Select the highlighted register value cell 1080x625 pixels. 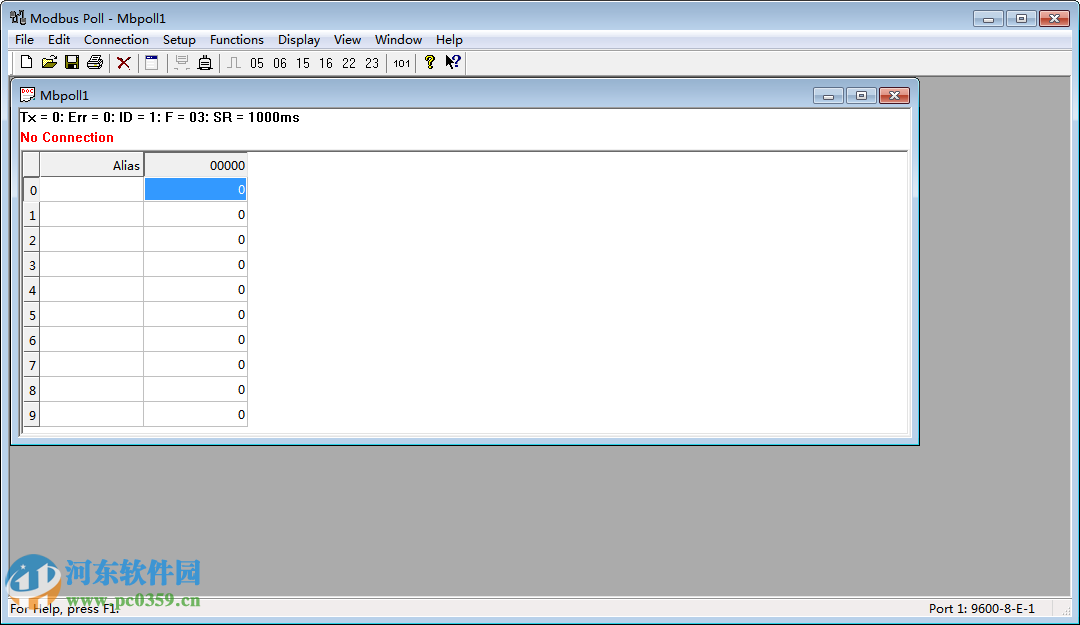pos(195,189)
